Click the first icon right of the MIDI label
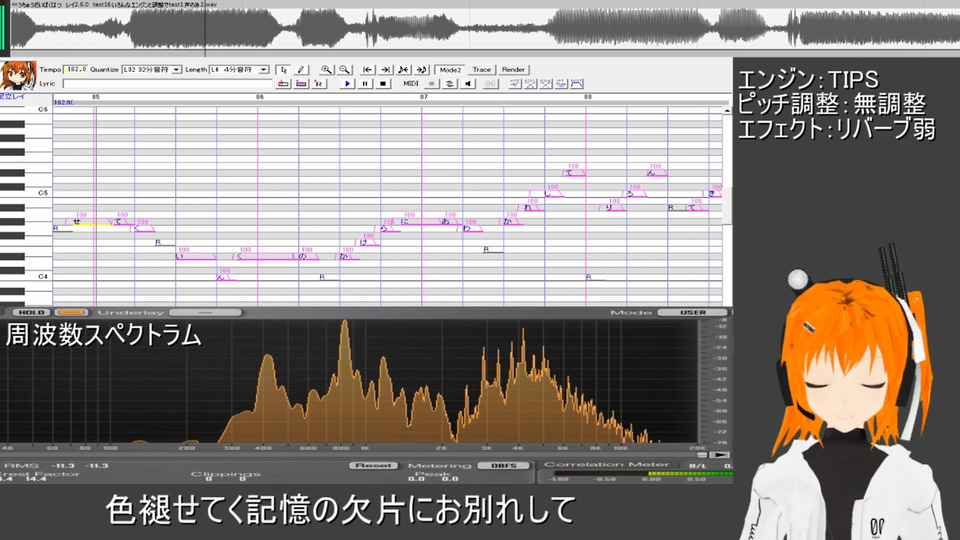The image size is (960, 540). (432, 84)
